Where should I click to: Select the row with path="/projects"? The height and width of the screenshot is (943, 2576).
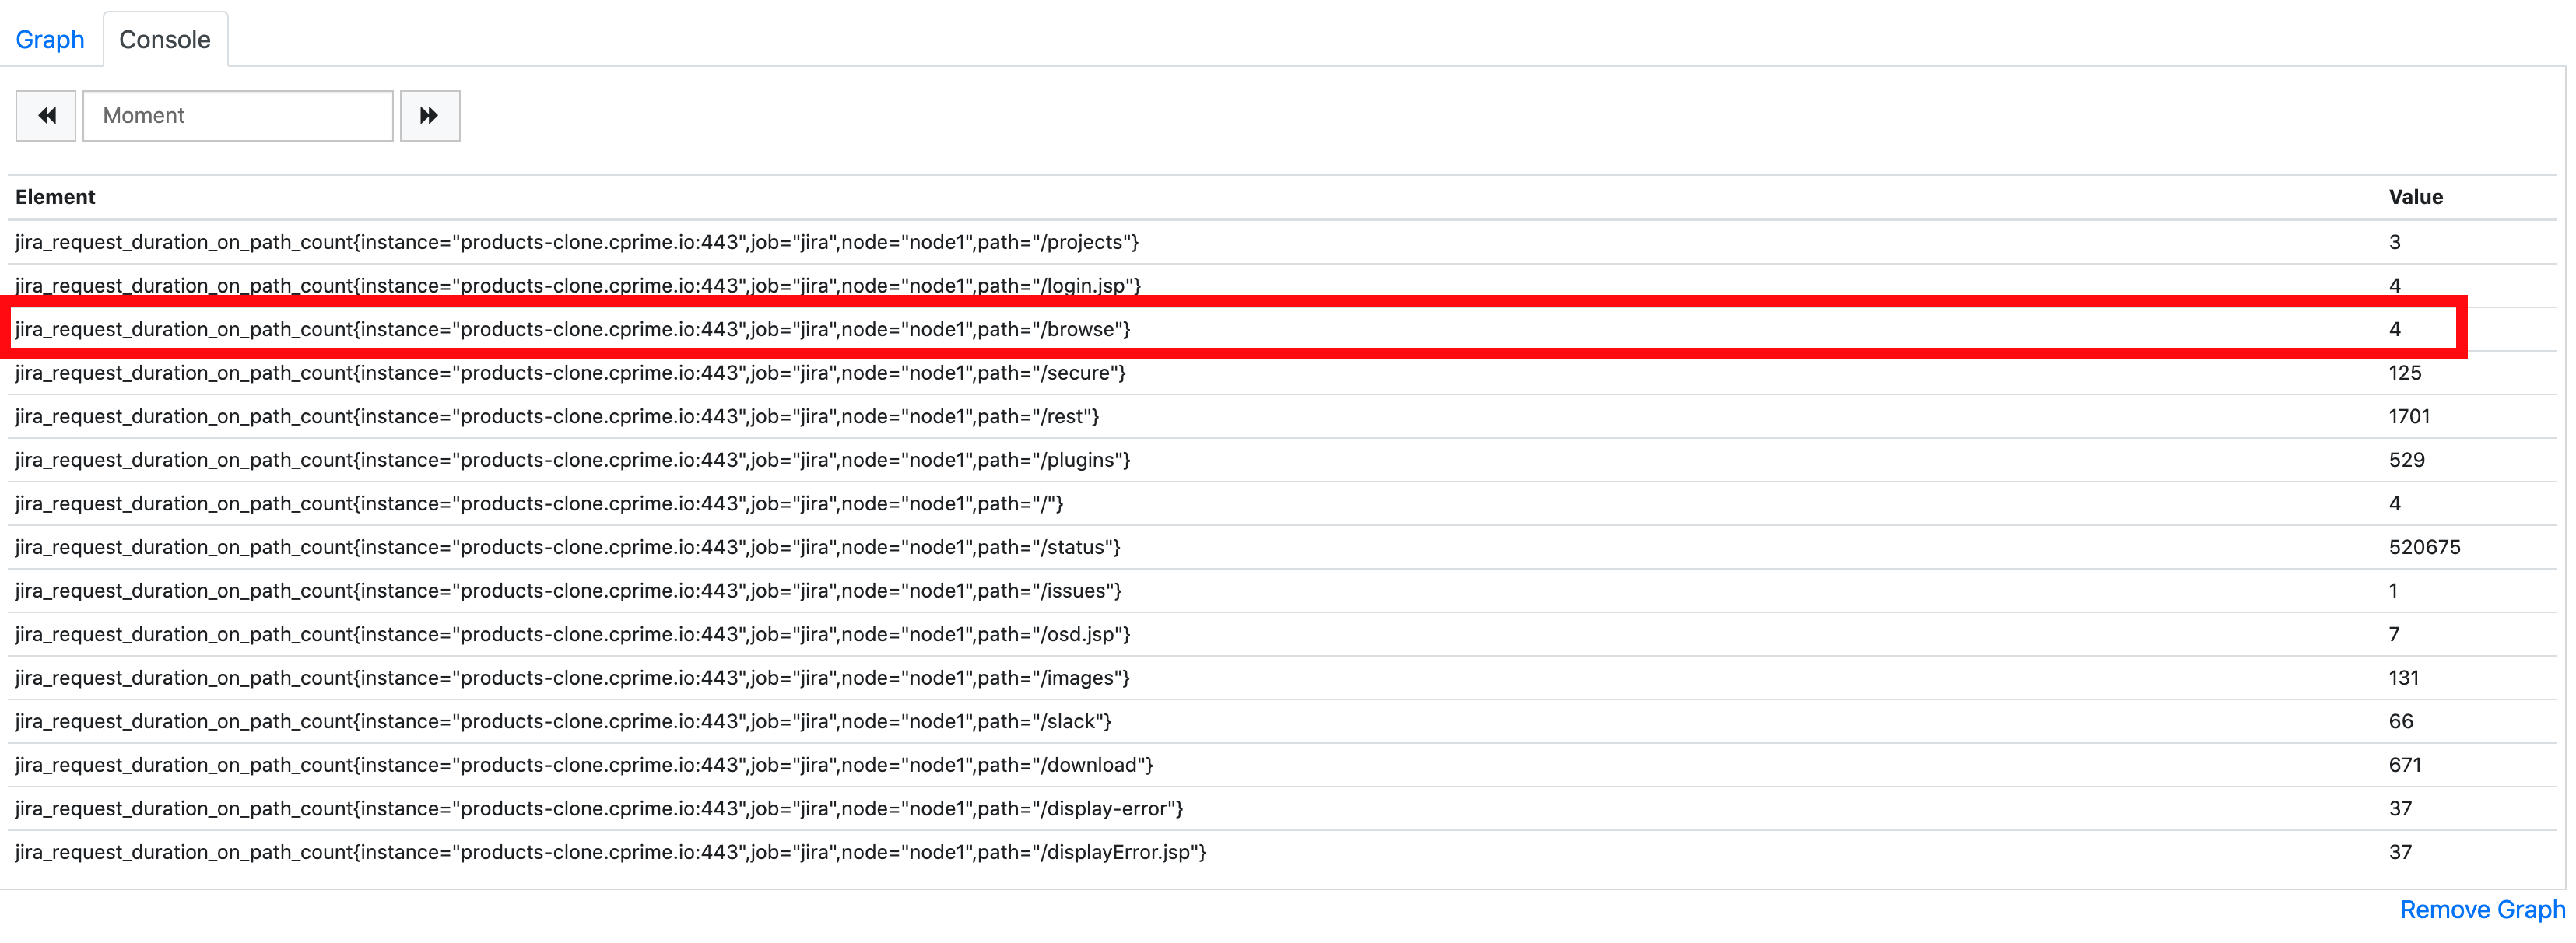[1282, 242]
